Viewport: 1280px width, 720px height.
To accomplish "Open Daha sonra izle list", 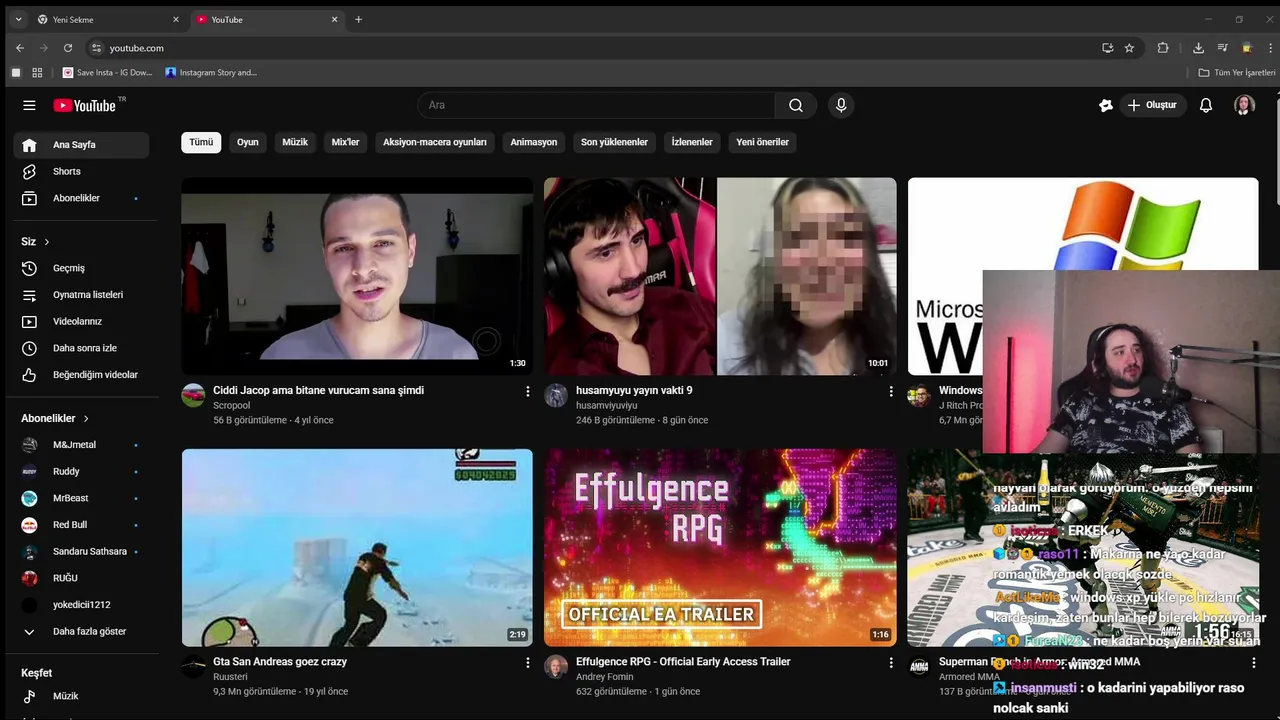I will [81, 348].
